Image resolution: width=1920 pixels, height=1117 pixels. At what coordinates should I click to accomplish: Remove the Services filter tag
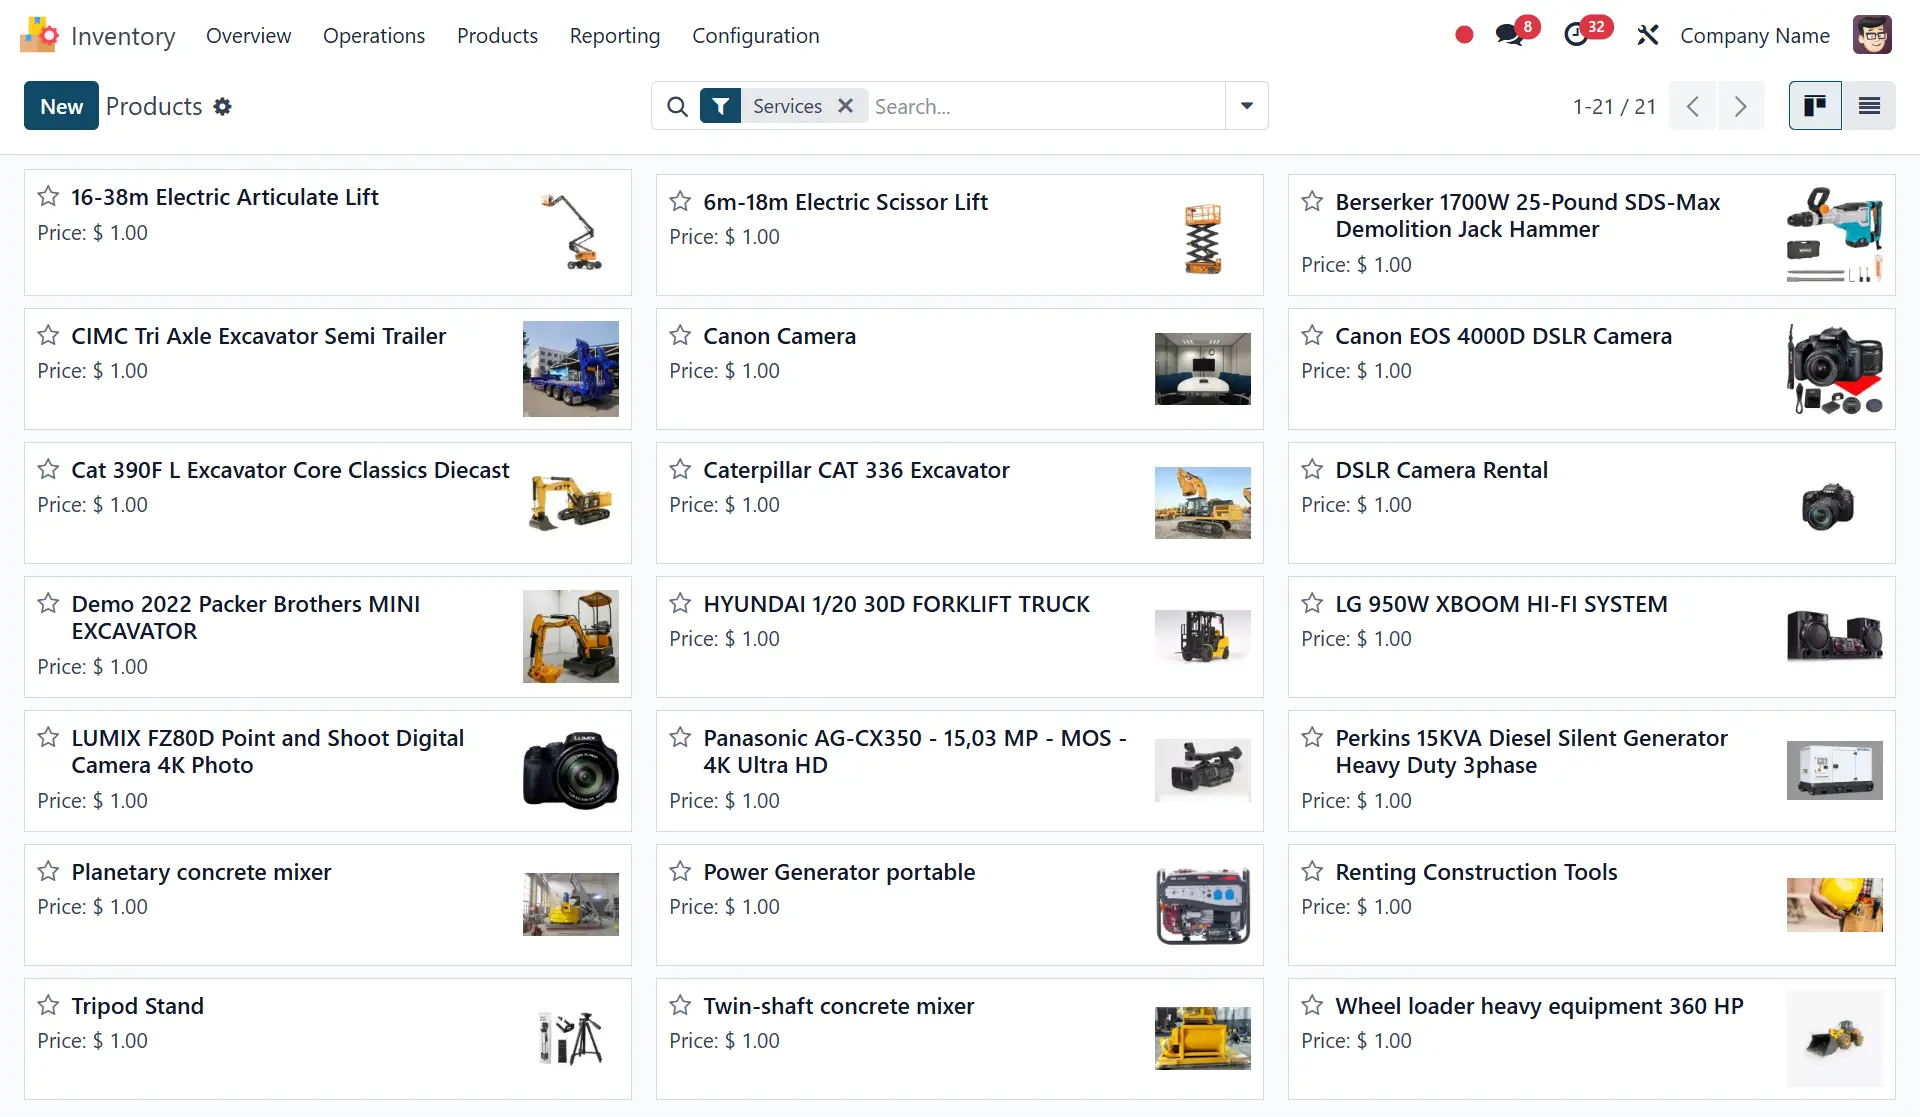pos(845,106)
